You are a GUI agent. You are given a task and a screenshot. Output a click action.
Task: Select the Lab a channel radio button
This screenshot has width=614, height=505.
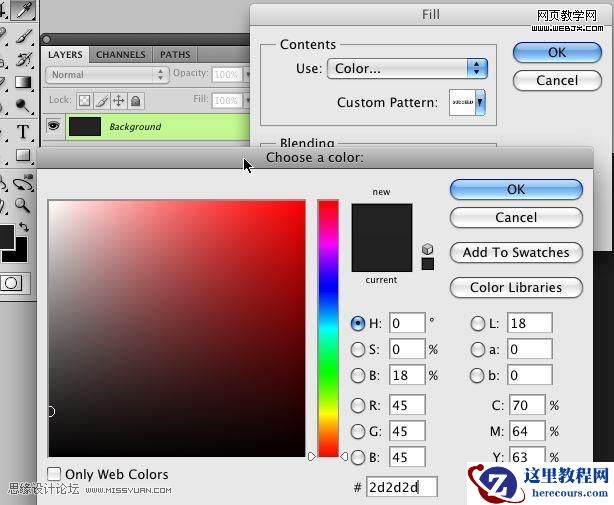tap(477, 349)
